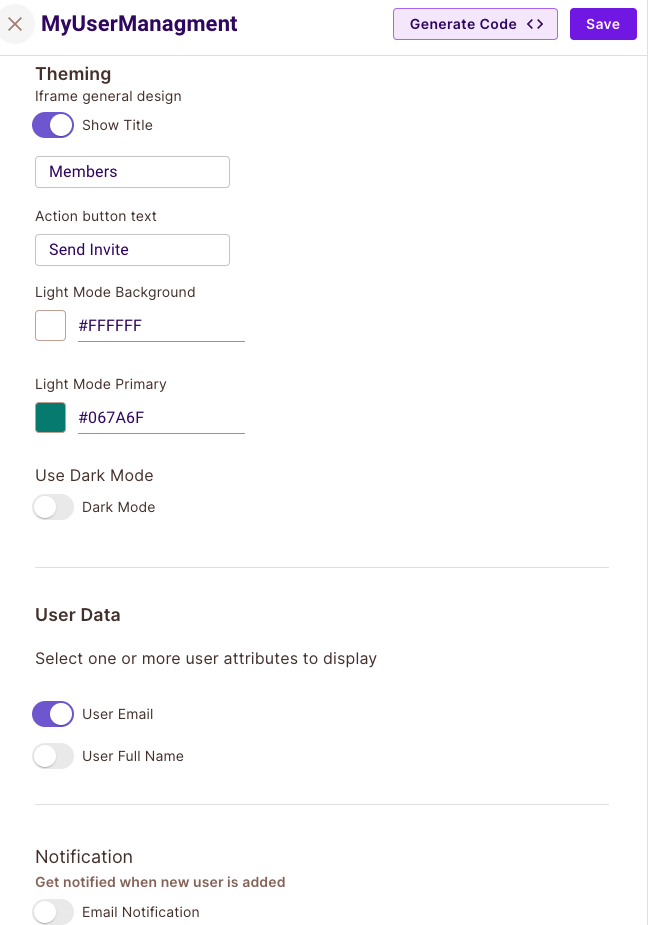The width and height of the screenshot is (661, 925).
Task: Edit the #067A6F hex color field
Action: (x=161, y=418)
